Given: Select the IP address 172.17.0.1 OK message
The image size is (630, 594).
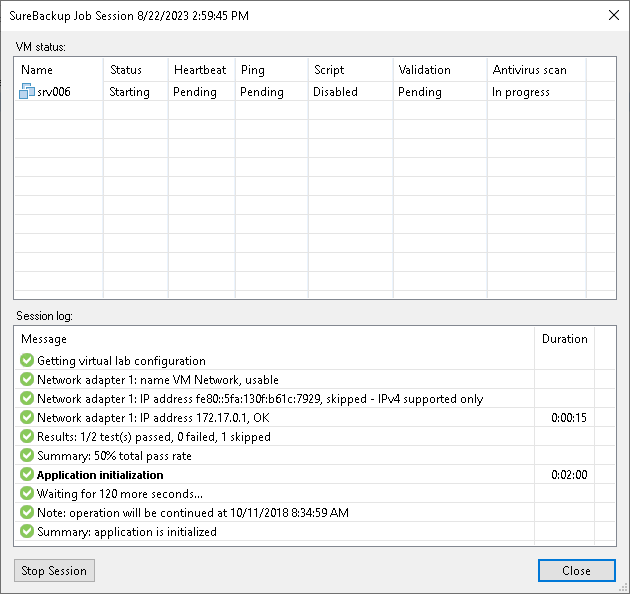Looking at the screenshot, I should (153, 418).
